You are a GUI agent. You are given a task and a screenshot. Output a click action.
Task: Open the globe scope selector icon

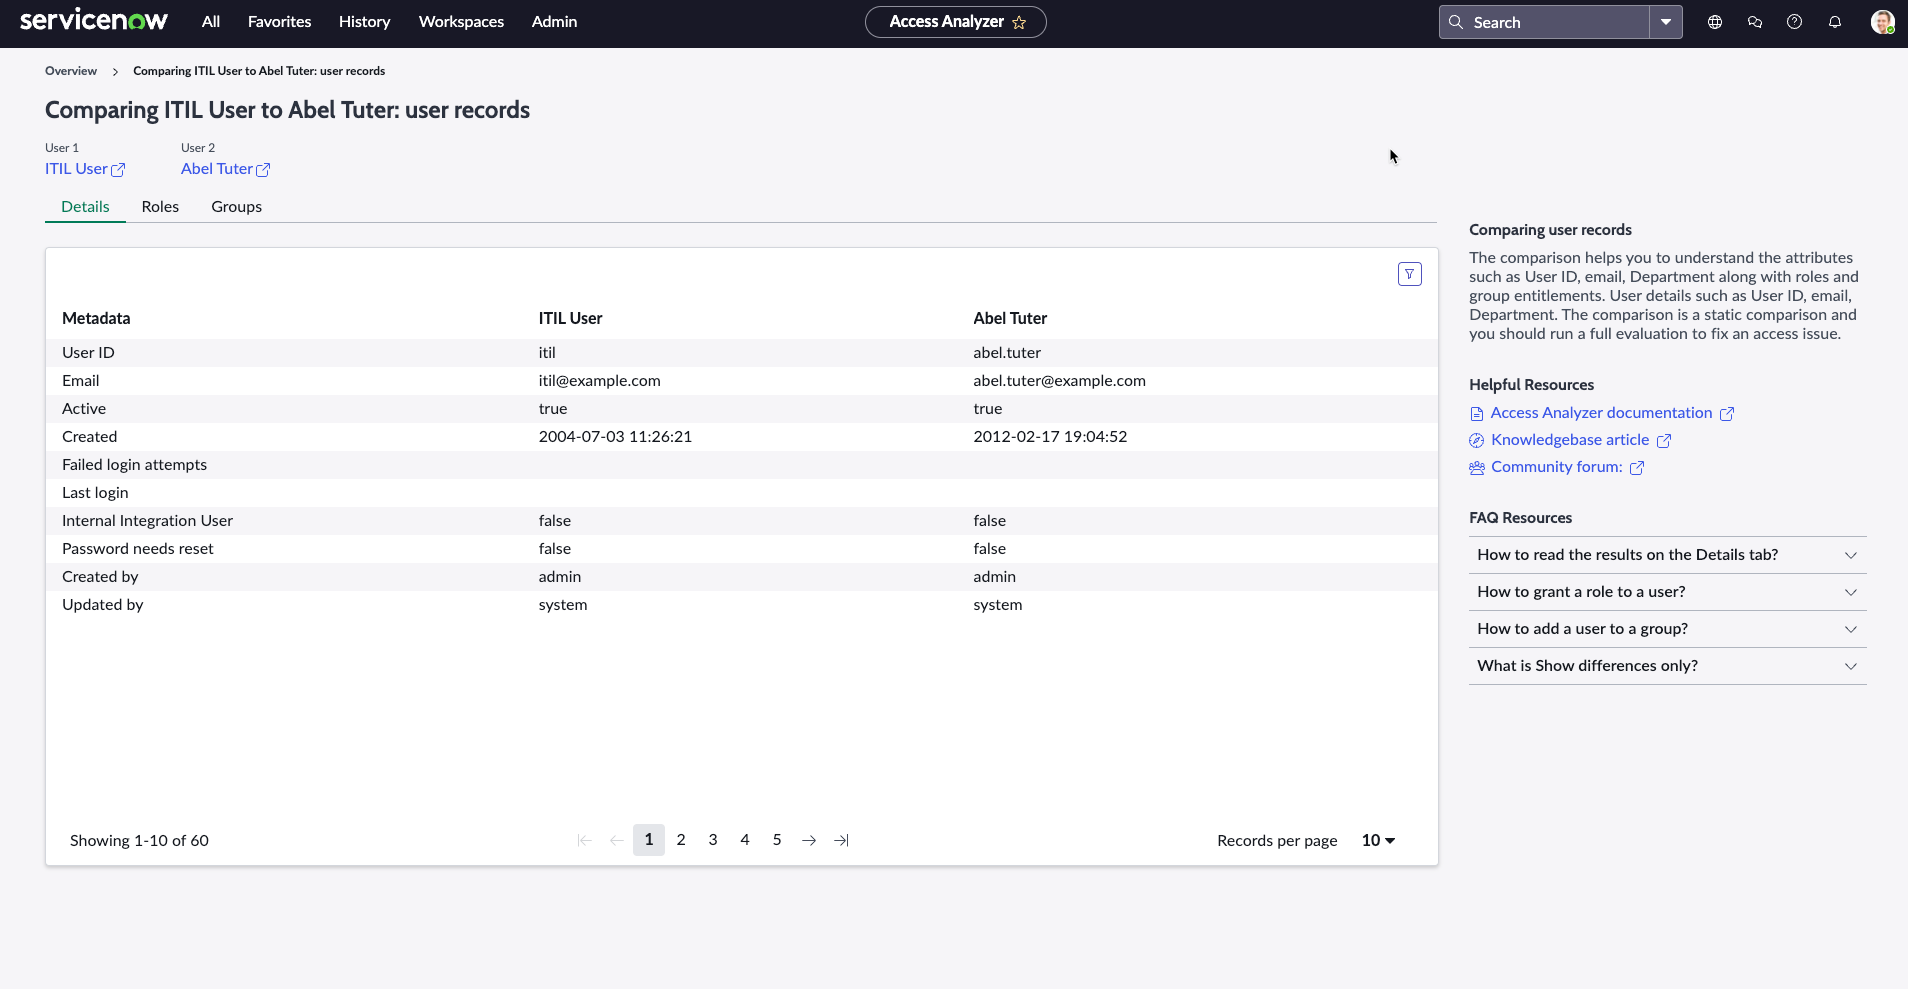[x=1715, y=22]
